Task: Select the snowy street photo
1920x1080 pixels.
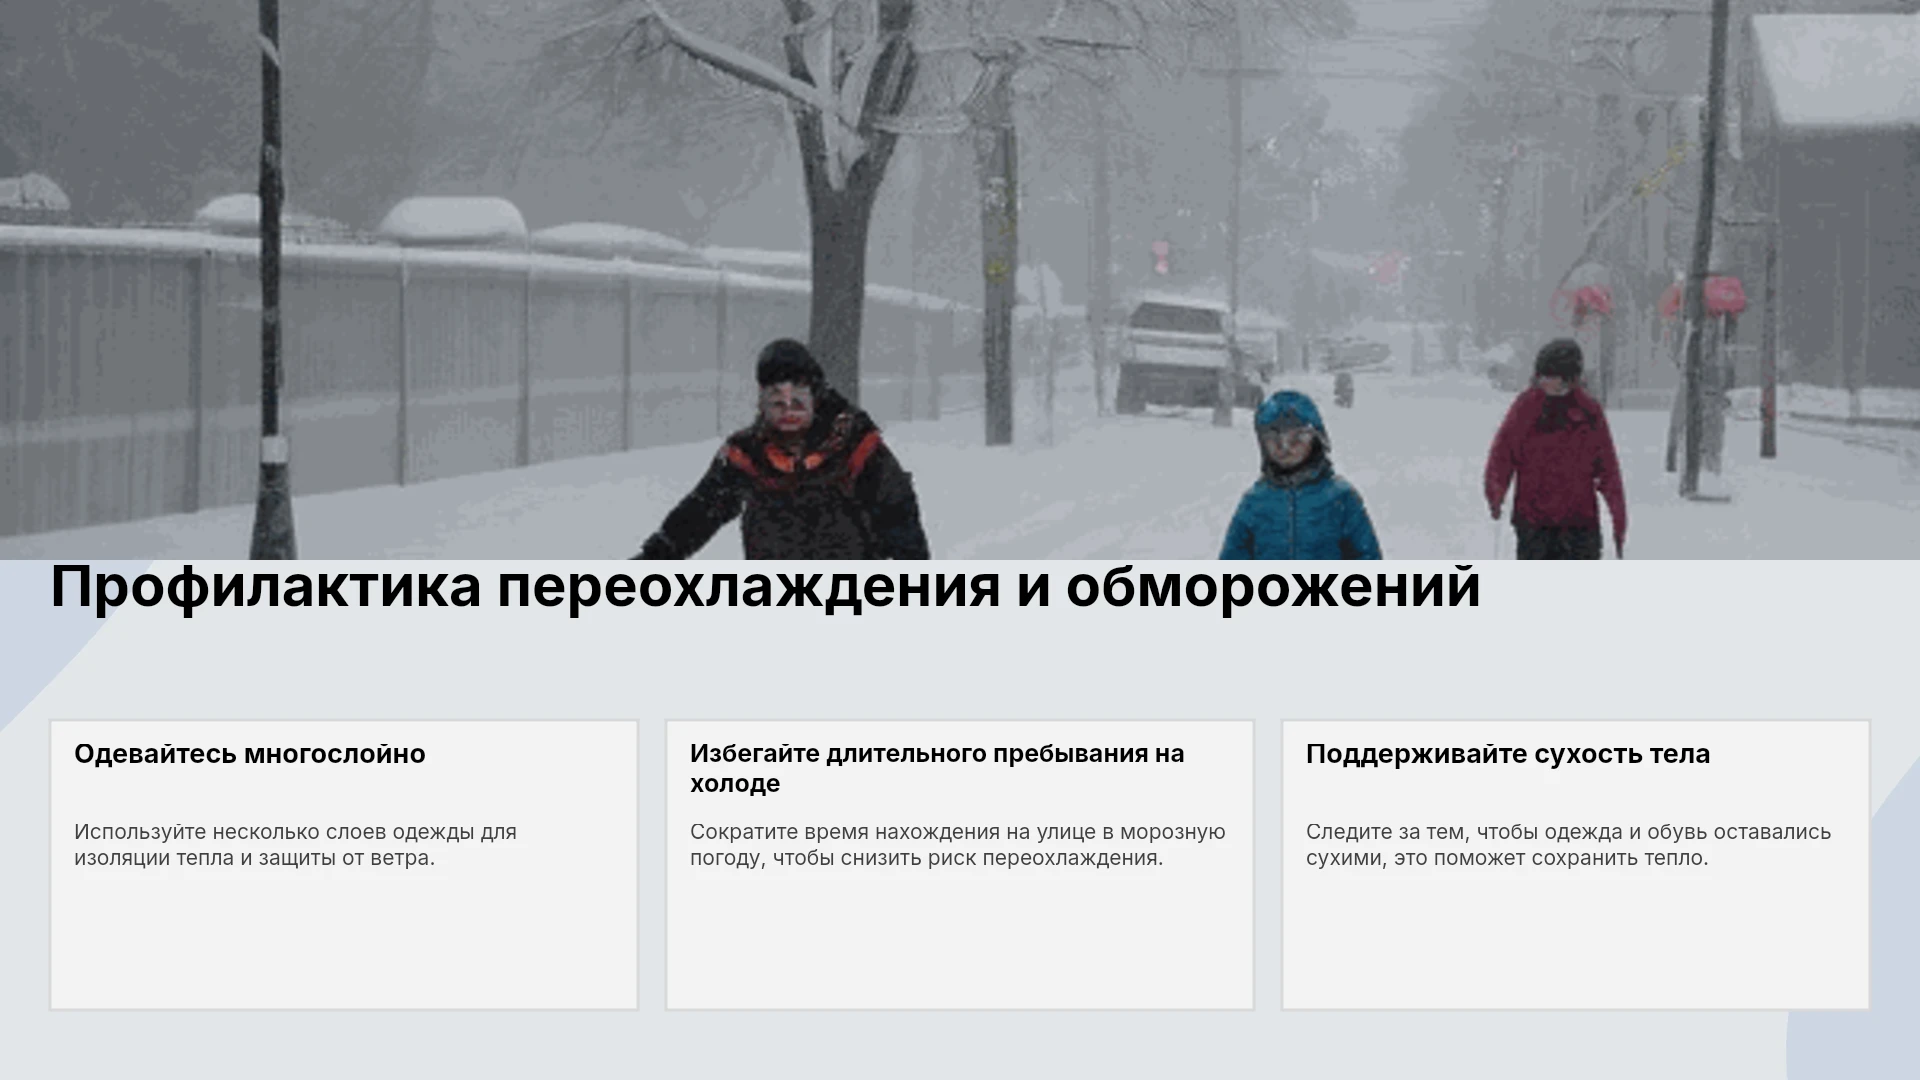Action: [x=960, y=280]
